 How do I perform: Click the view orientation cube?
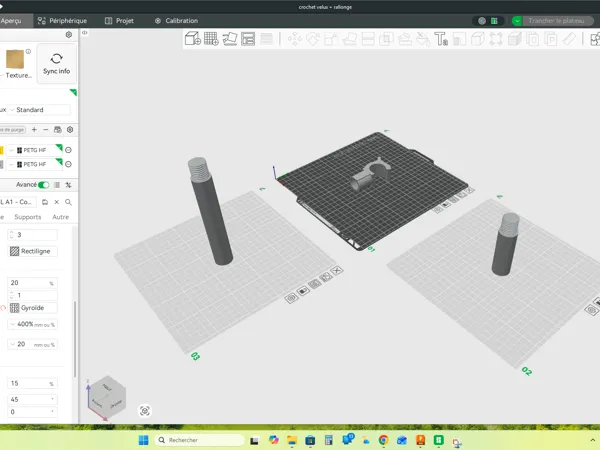106,398
